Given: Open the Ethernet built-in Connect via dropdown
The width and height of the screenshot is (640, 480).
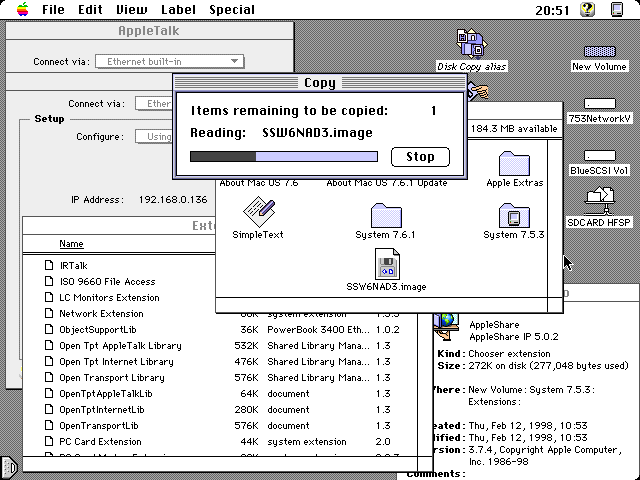Looking at the screenshot, I should pyautogui.click(x=170, y=62).
